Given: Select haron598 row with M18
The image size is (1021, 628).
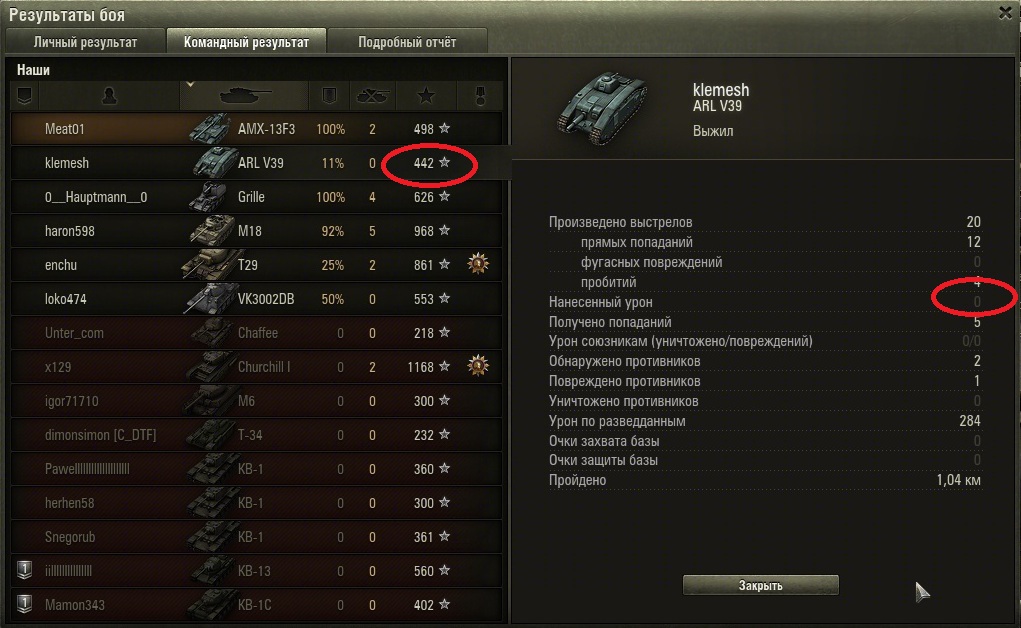Looking at the screenshot, I should tap(257, 231).
